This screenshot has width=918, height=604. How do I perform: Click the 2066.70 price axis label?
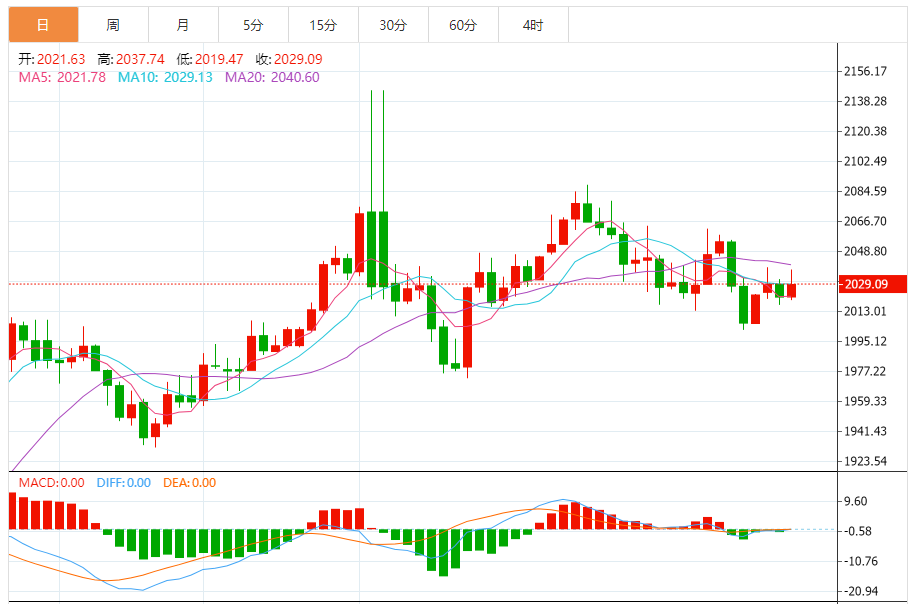865,221
